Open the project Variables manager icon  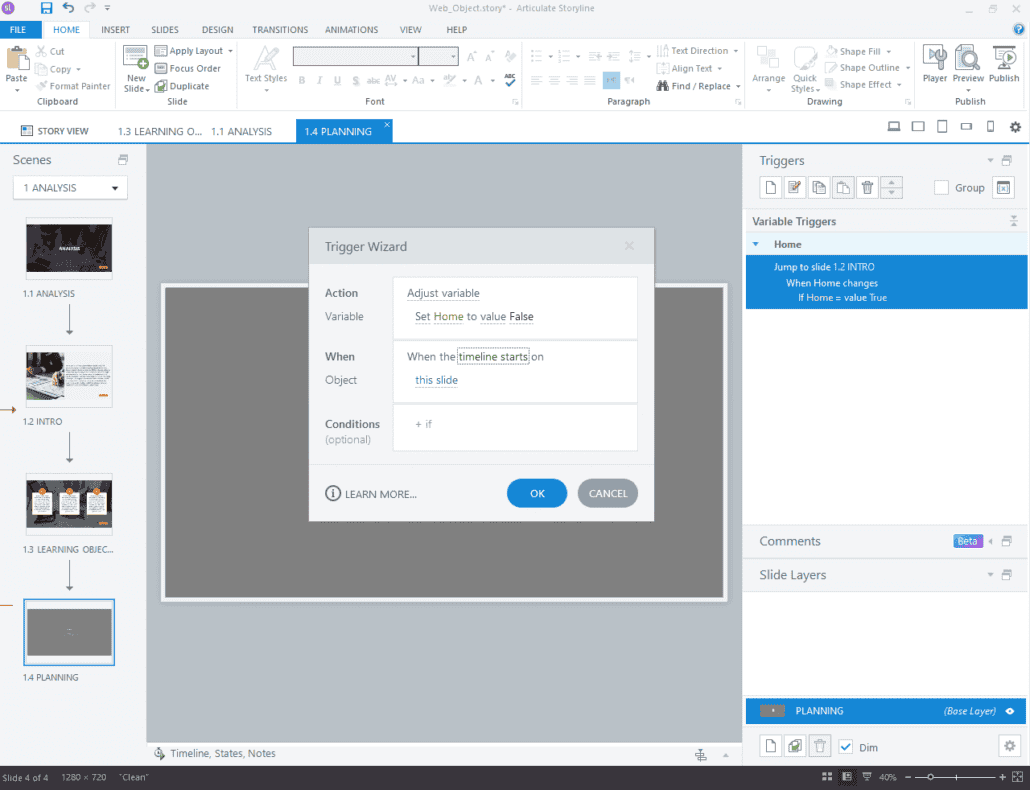[x=1003, y=187]
